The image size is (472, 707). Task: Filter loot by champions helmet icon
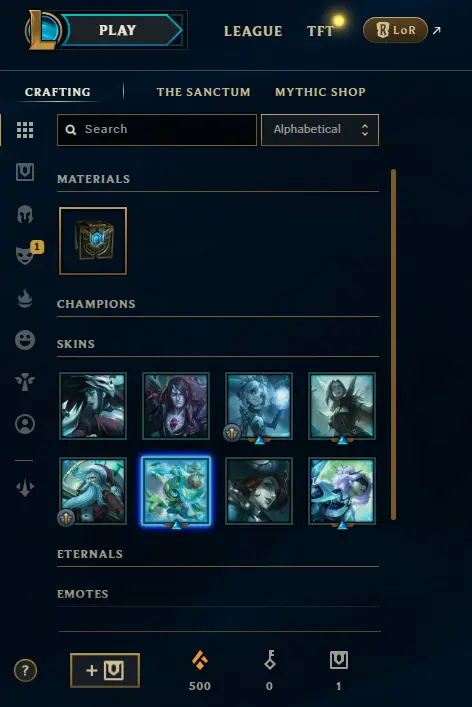(x=25, y=214)
